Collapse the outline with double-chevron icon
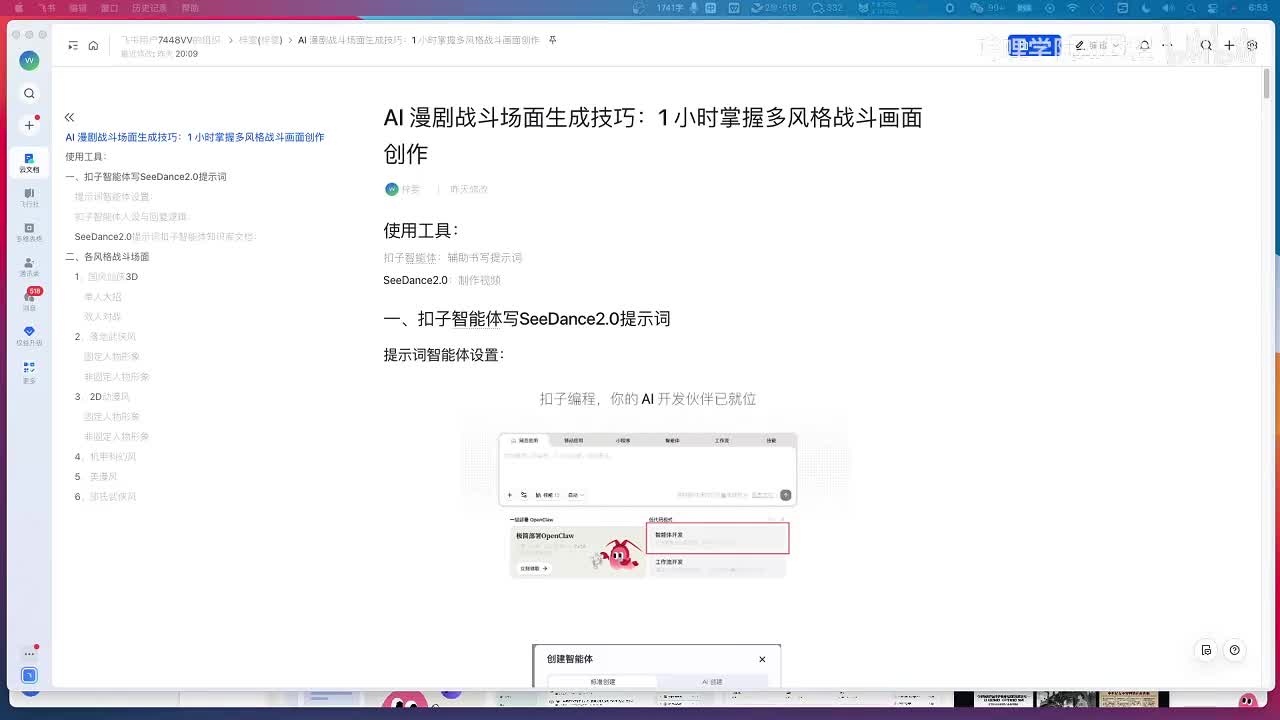This screenshot has width=1280, height=720. (x=69, y=117)
